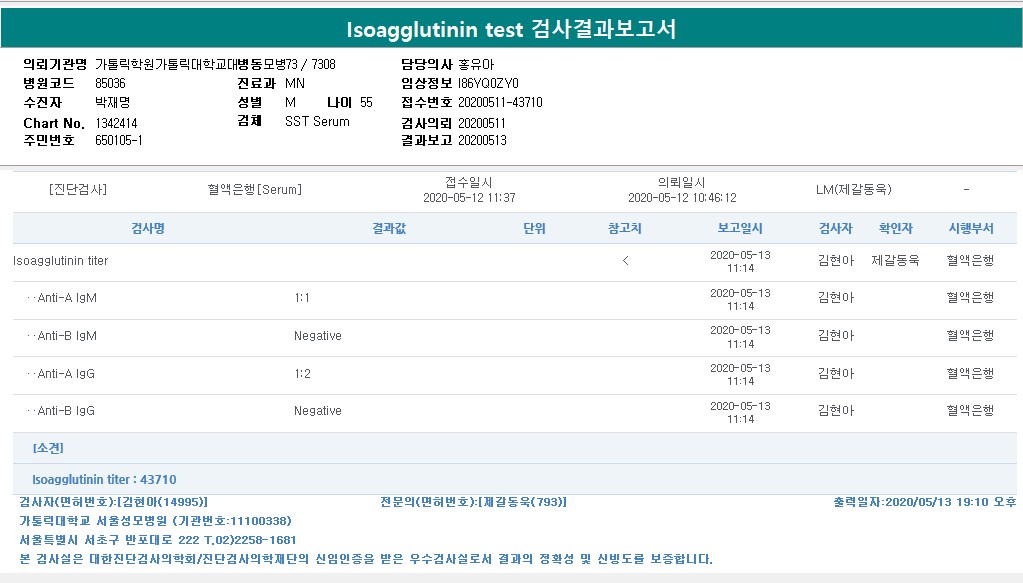The height and width of the screenshot is (583, 1023).
Task: Select the Isoagglutinin titer parent row
Action: (x=61, y=261)
